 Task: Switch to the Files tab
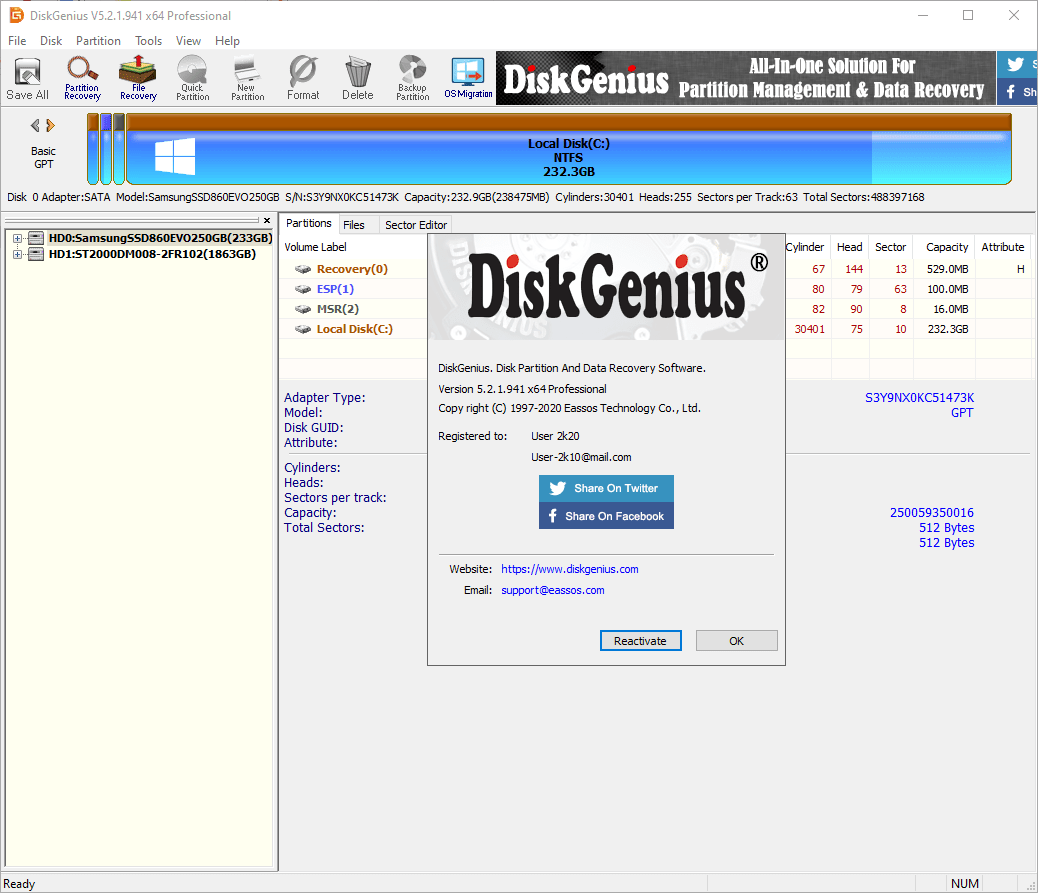tap(356, 224)
